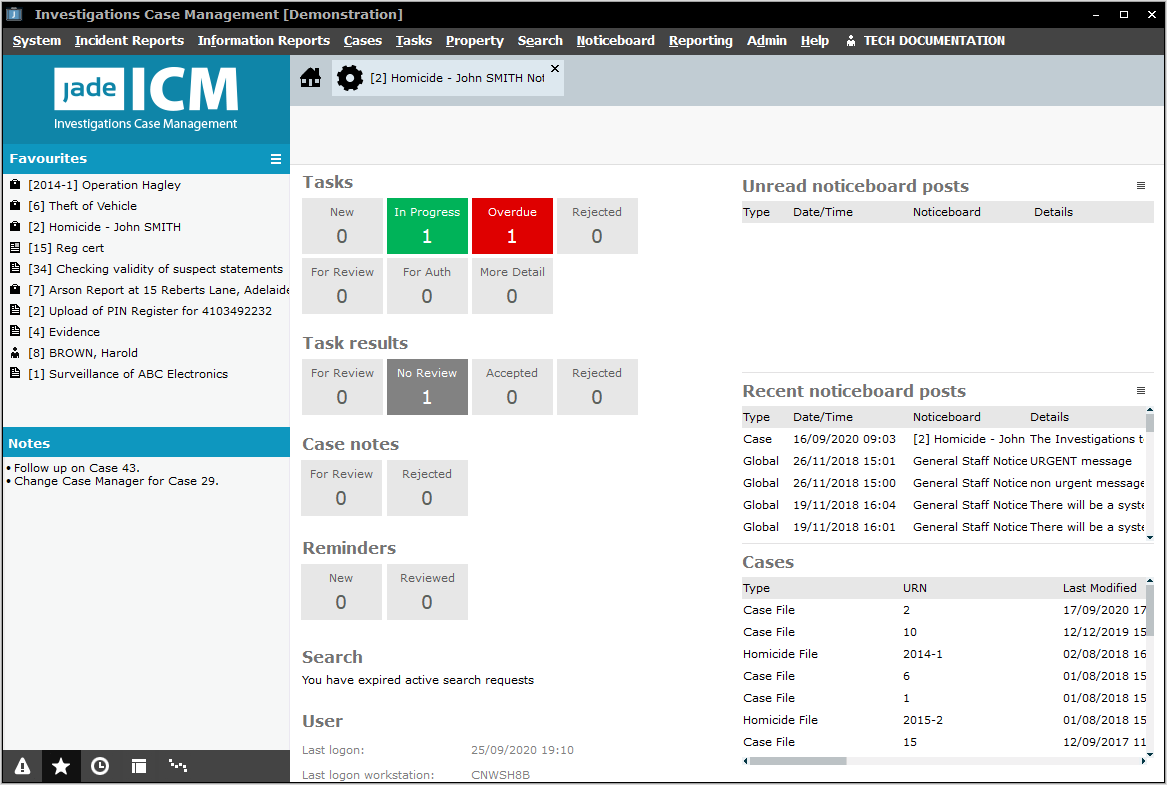The width and height of the screenshot is (1167, 785).
Task: Open the Favourites hamburger menu
Action: (276, 159)
